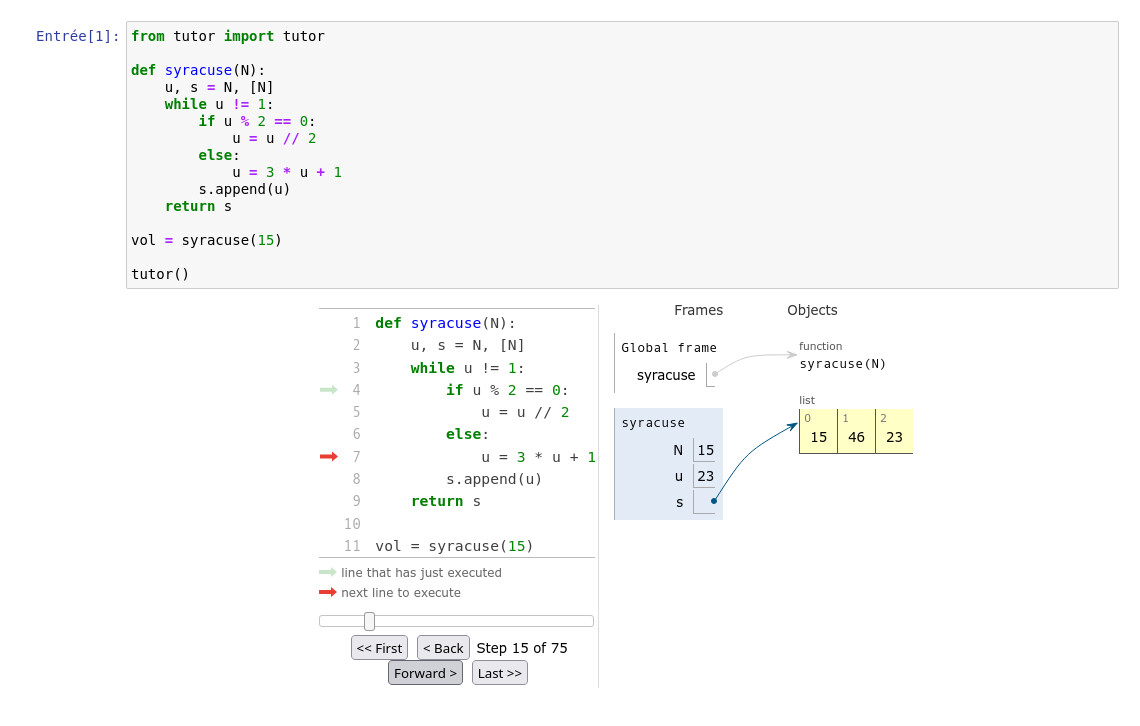Click 'next line to execute' legend text
The image size is (1140, 726).
pyautogui.click(x=401, y=592)
